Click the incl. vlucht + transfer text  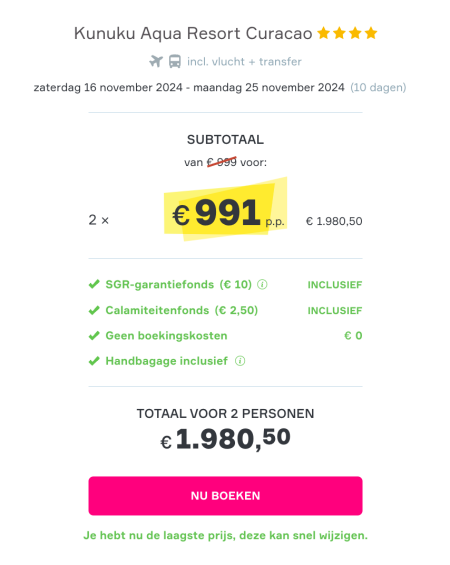click(x=244, y=62)
